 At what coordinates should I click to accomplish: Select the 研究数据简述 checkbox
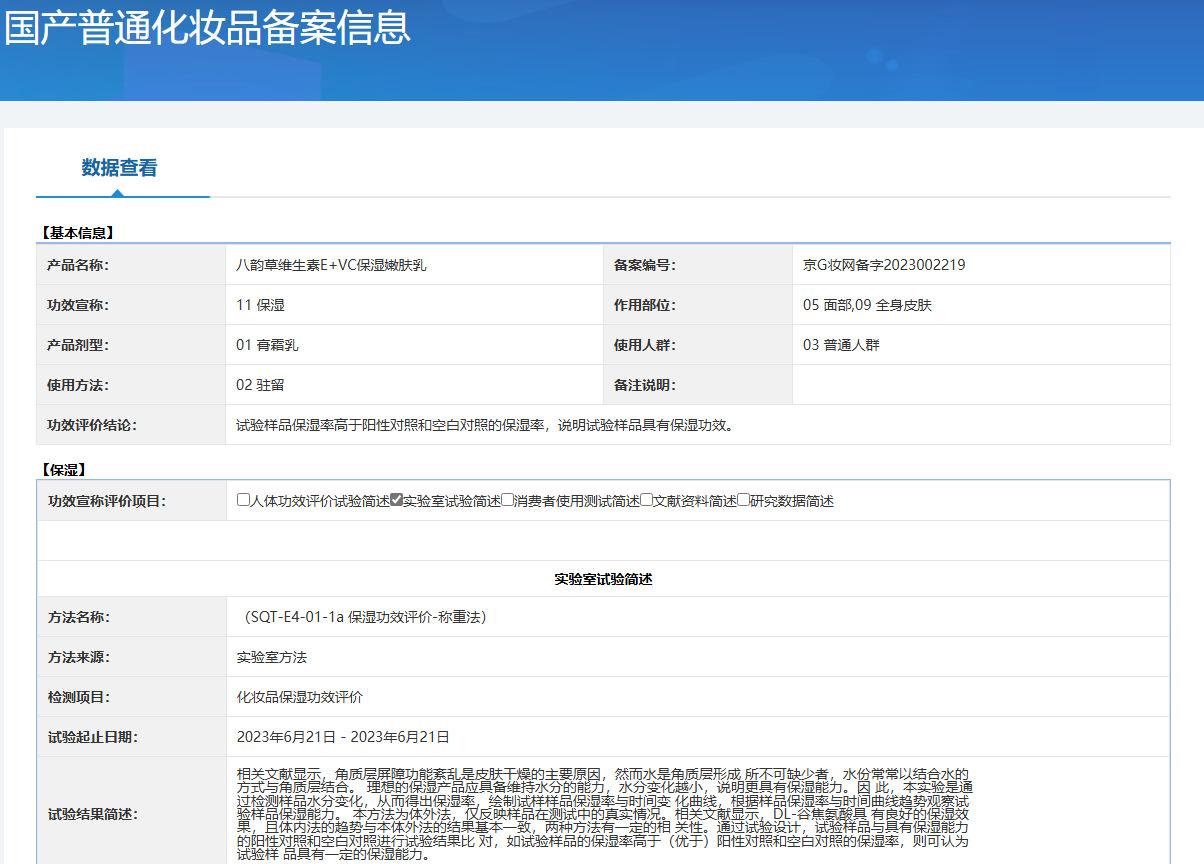tap(743, 500)
